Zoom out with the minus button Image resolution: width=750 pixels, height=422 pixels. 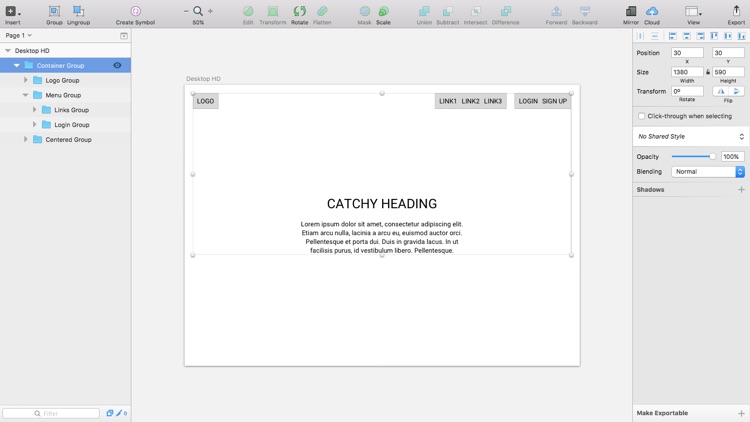[x=186, y=11]
